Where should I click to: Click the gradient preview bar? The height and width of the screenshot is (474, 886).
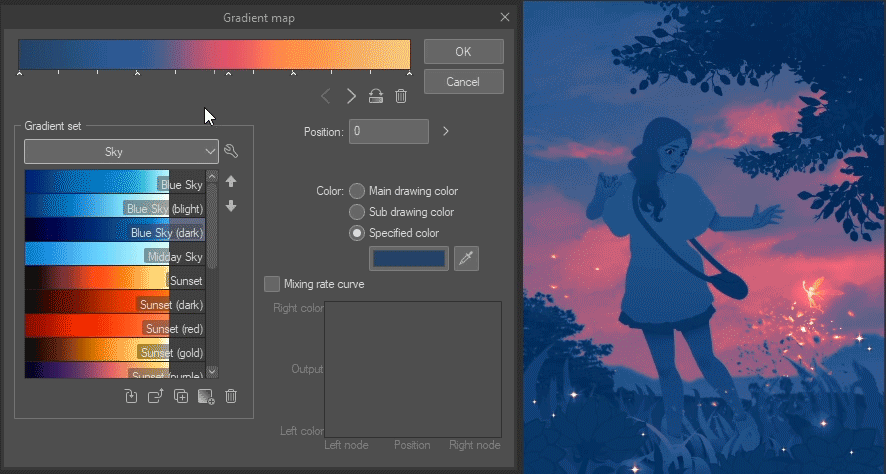pyautogui.click(x=214, y=54)
